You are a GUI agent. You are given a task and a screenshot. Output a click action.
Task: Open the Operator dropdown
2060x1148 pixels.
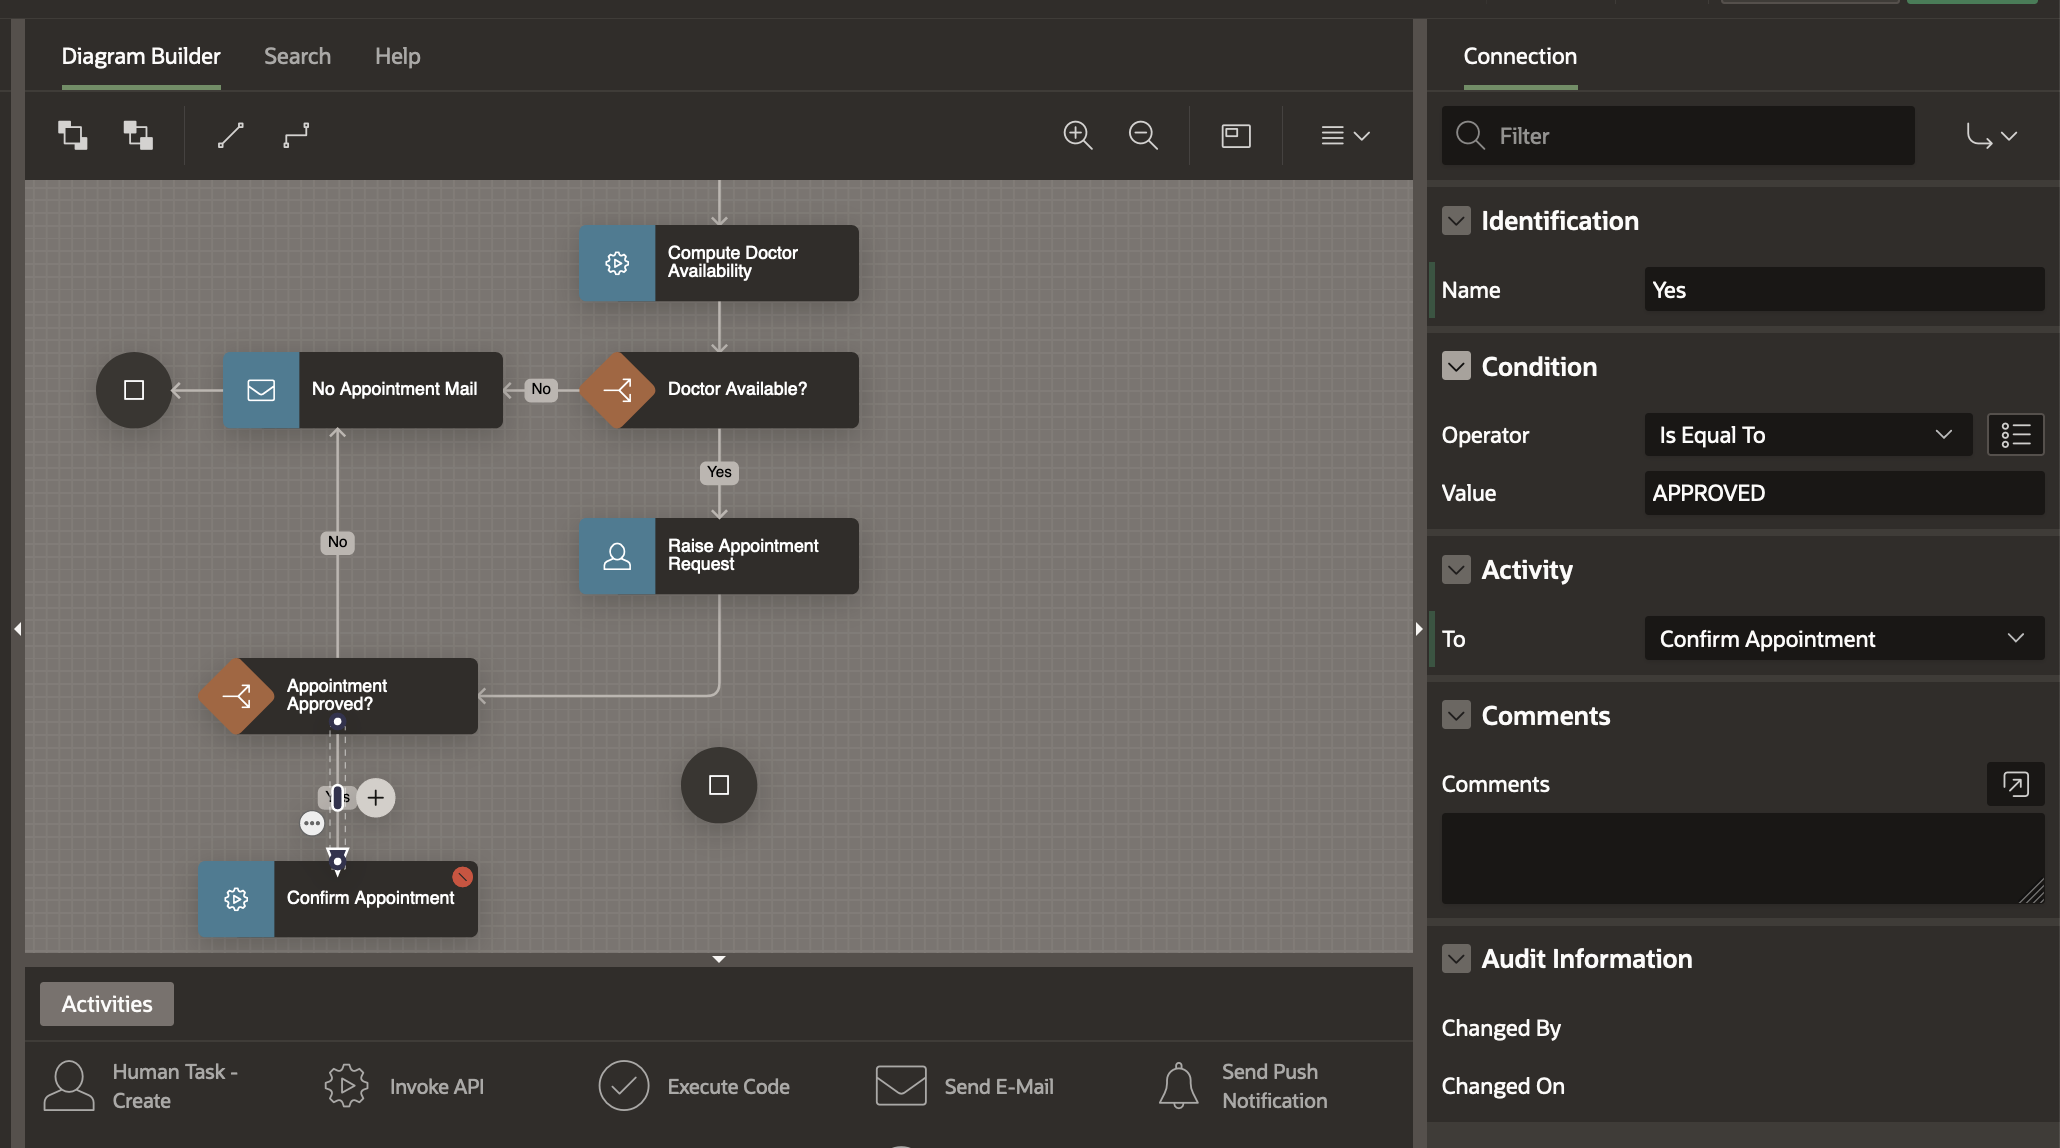click(x=1807, y=435)
